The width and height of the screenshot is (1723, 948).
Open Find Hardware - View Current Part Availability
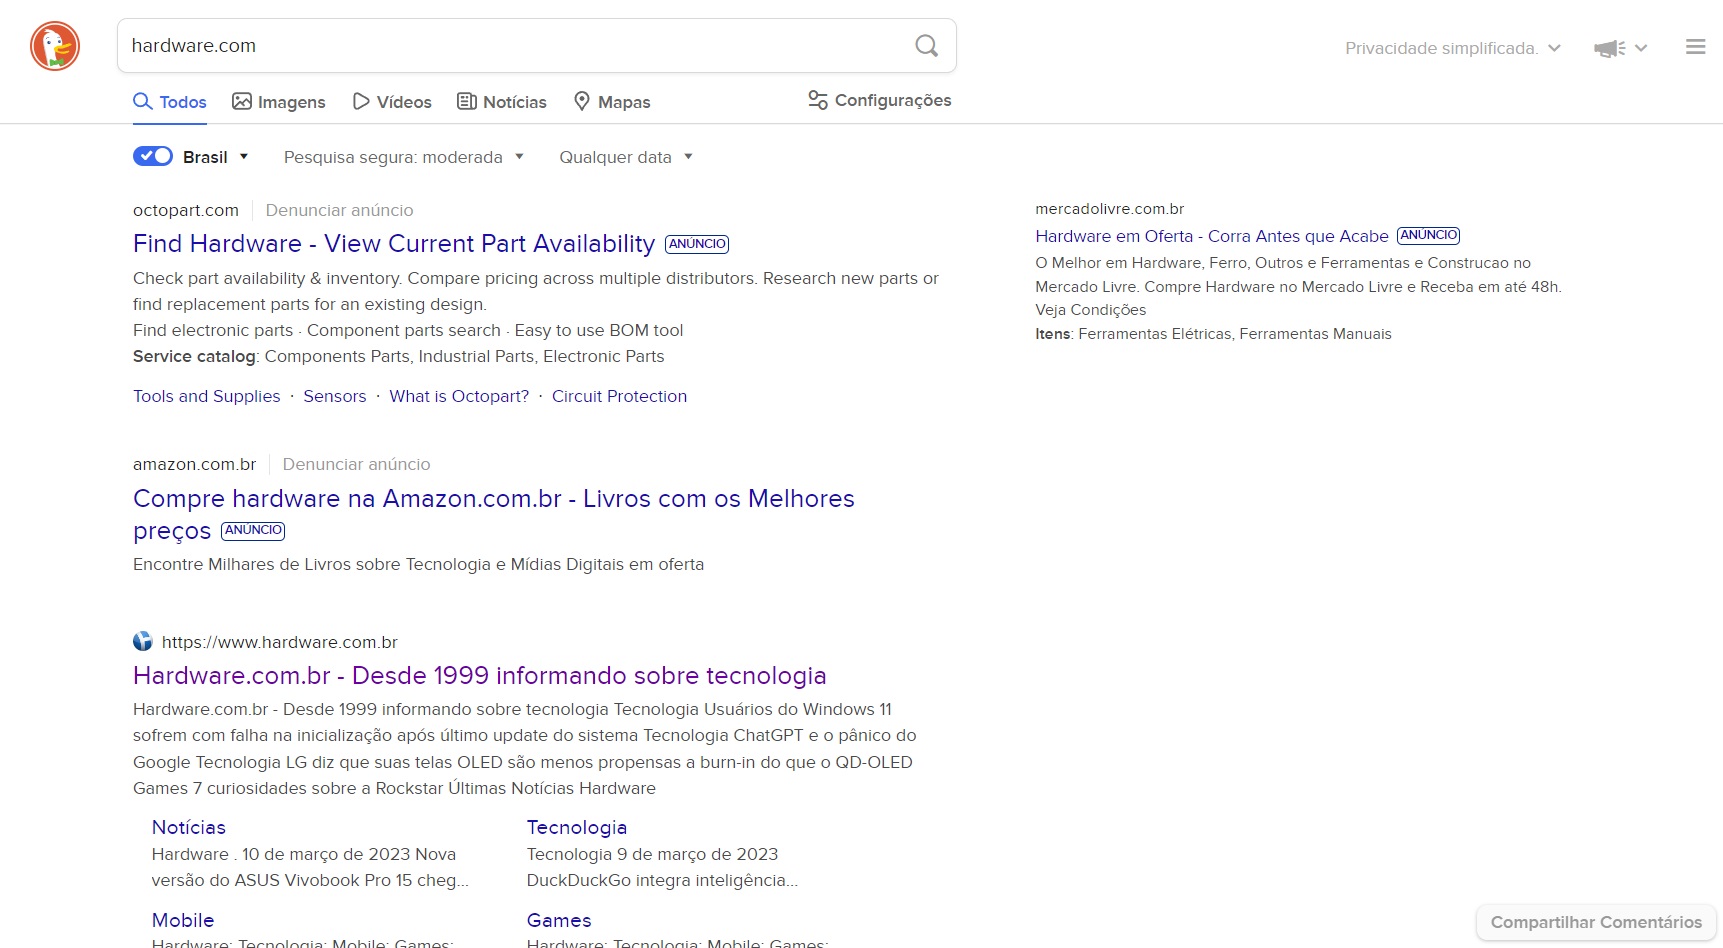pyautogui.click(x=394, y=244)
